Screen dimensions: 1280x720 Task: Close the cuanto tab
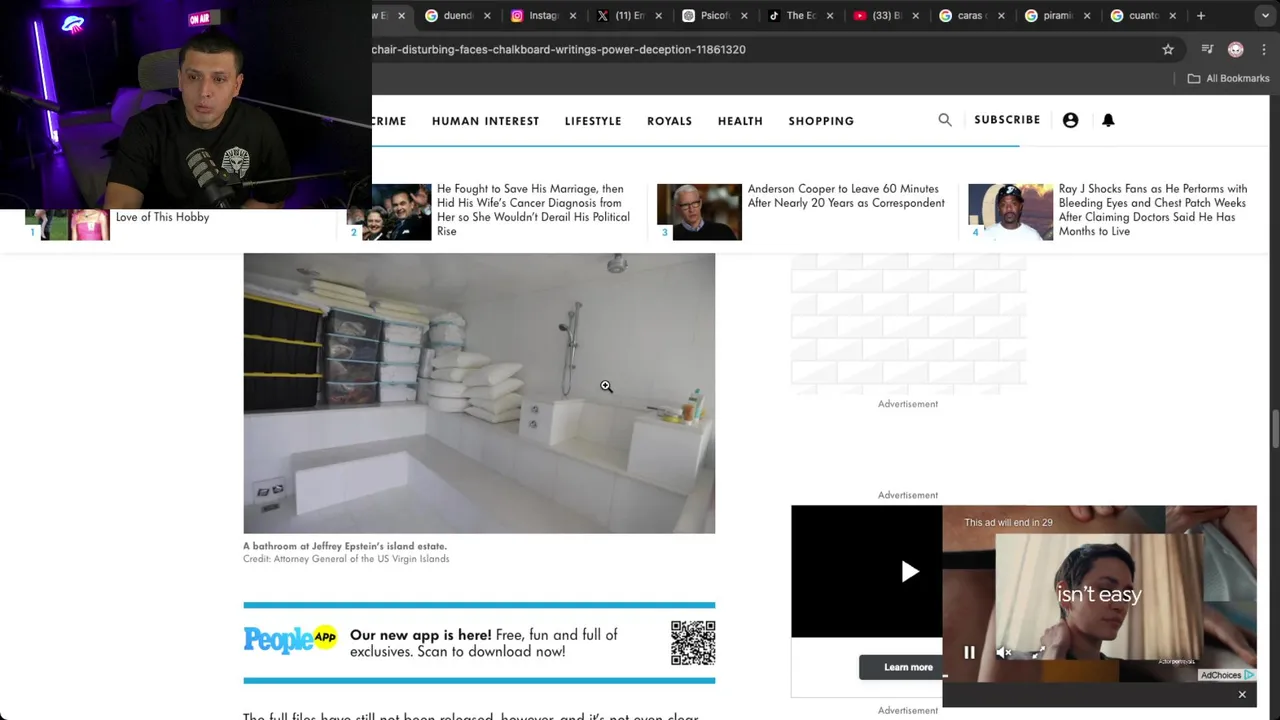point(1173,16)
